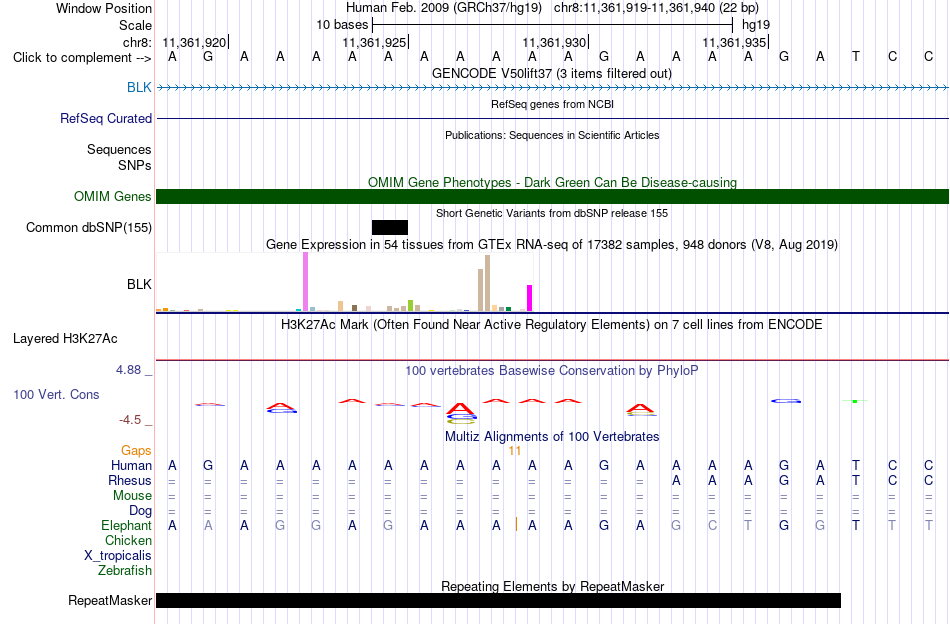Click the 11,361,925 position marker
Image resolution: width=950 pixels, height=624 pixels.
(374, 42)
